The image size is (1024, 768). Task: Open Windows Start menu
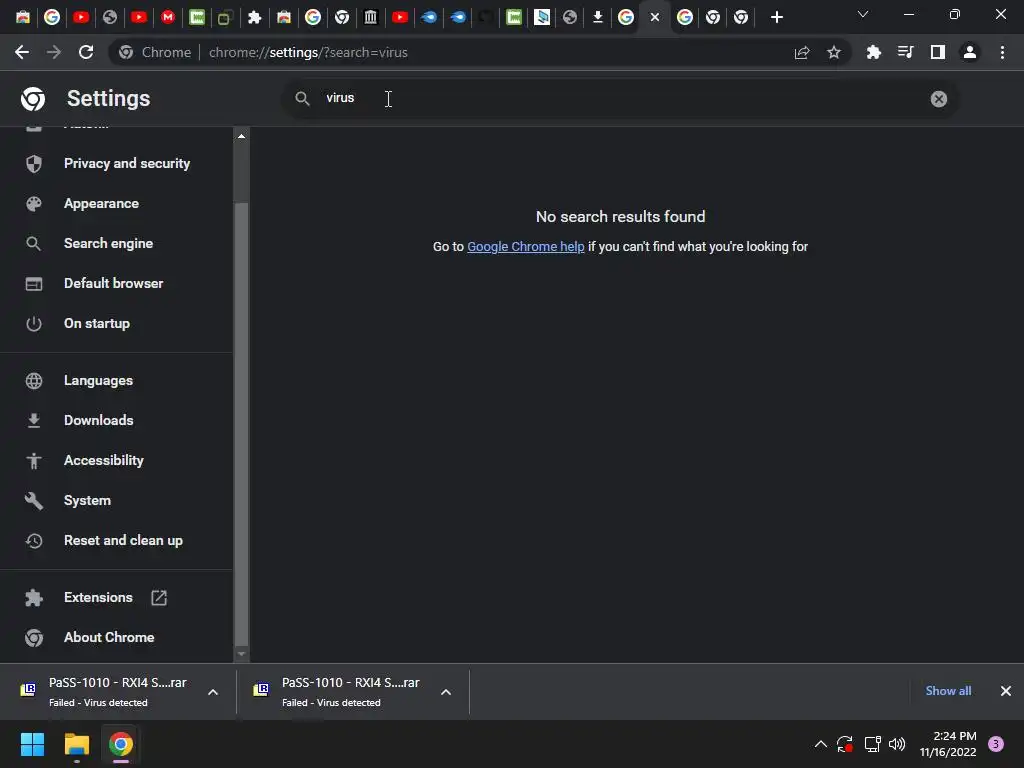pyautogui.click(x=32, y=744)
